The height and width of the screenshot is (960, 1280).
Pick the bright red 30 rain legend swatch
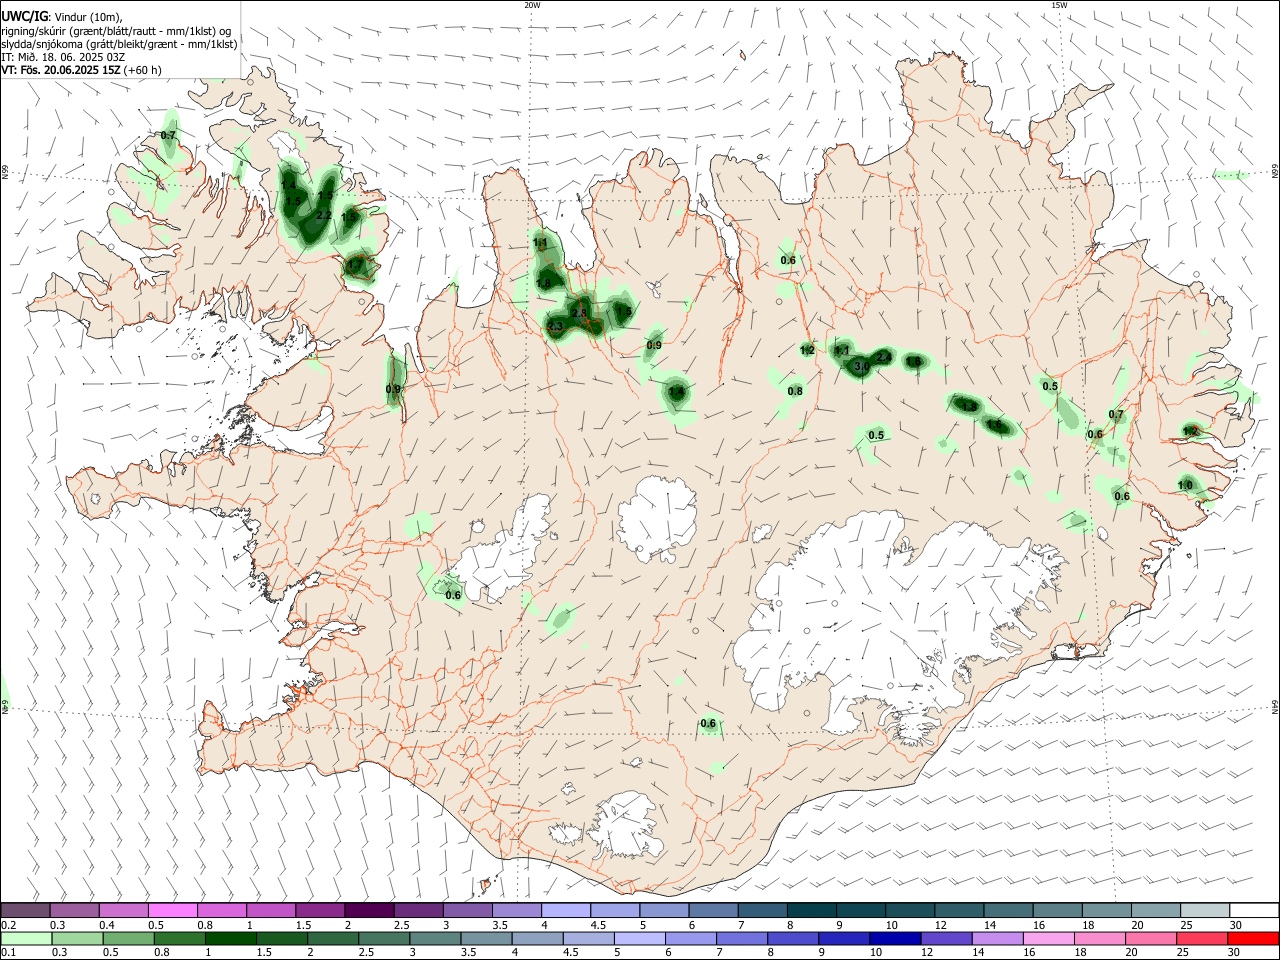tap(1253, 938)
